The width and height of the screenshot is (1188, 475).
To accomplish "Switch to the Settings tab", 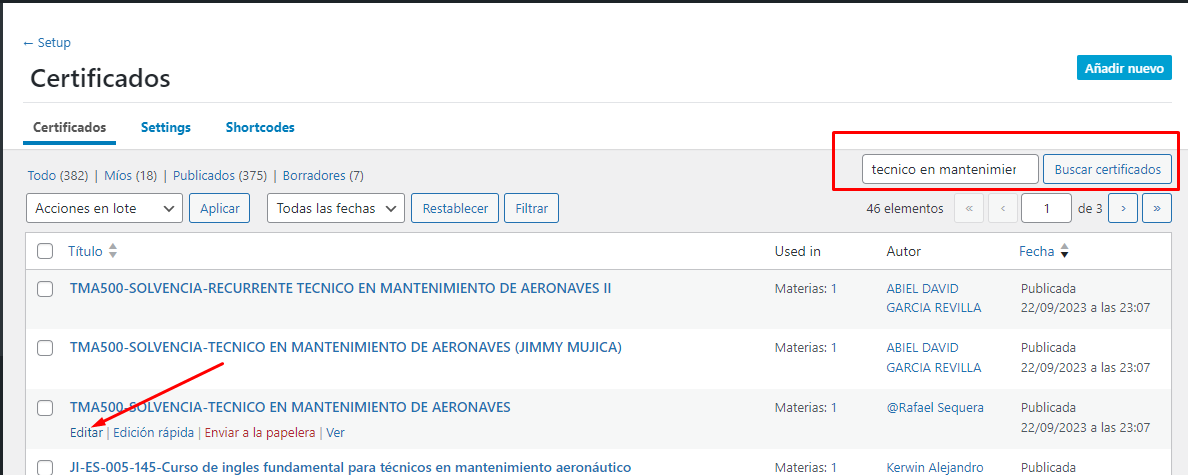I will [x=166, y=127].
